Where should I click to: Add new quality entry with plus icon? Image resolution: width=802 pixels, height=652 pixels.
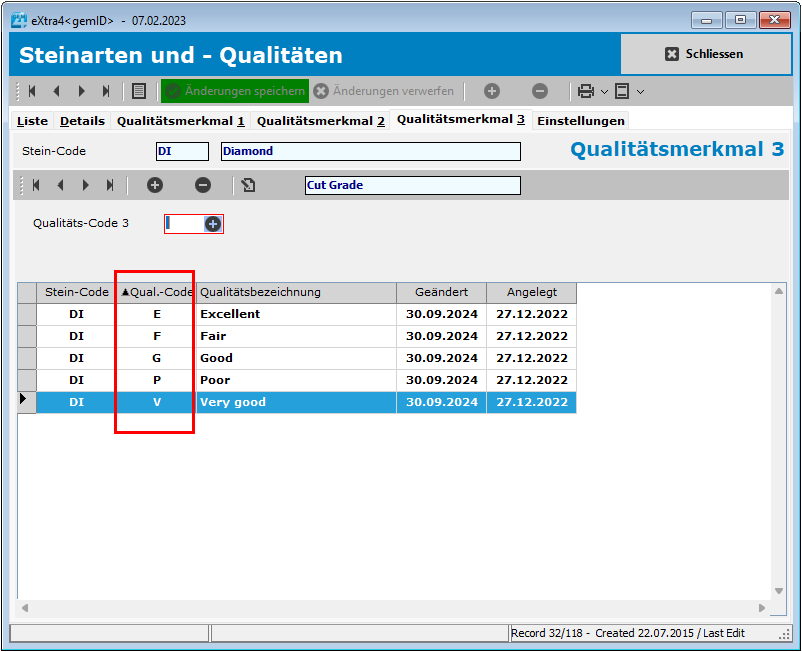(x=155, y=185)
